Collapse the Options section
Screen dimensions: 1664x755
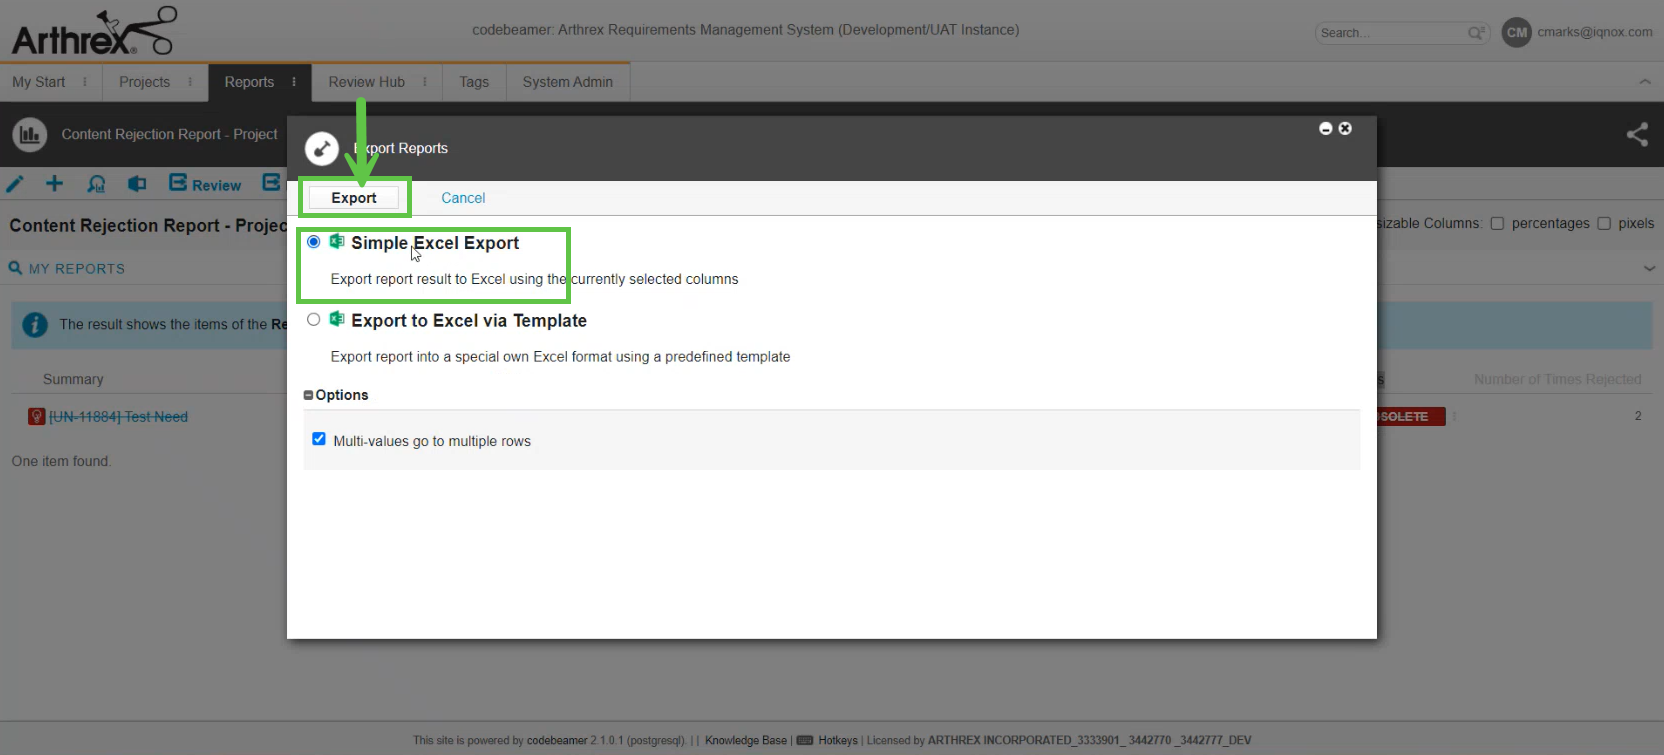[308, 395]
